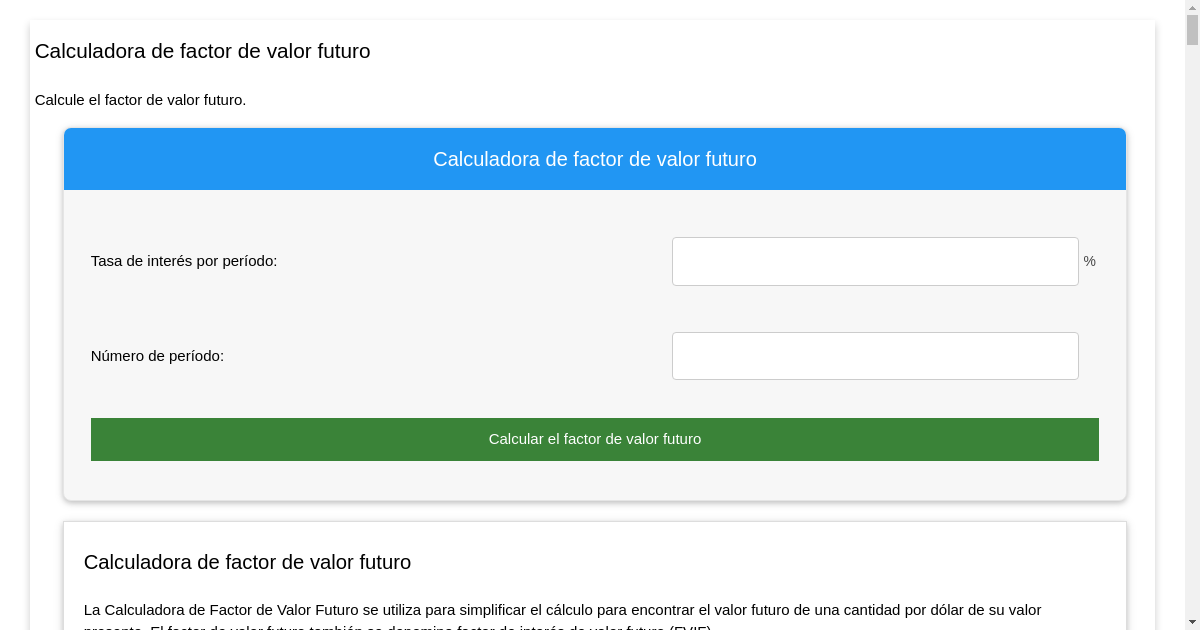Click inside the 'Tasa de interés por período' input field
This screenshot has height=630, width=1200.
[875, 261]
